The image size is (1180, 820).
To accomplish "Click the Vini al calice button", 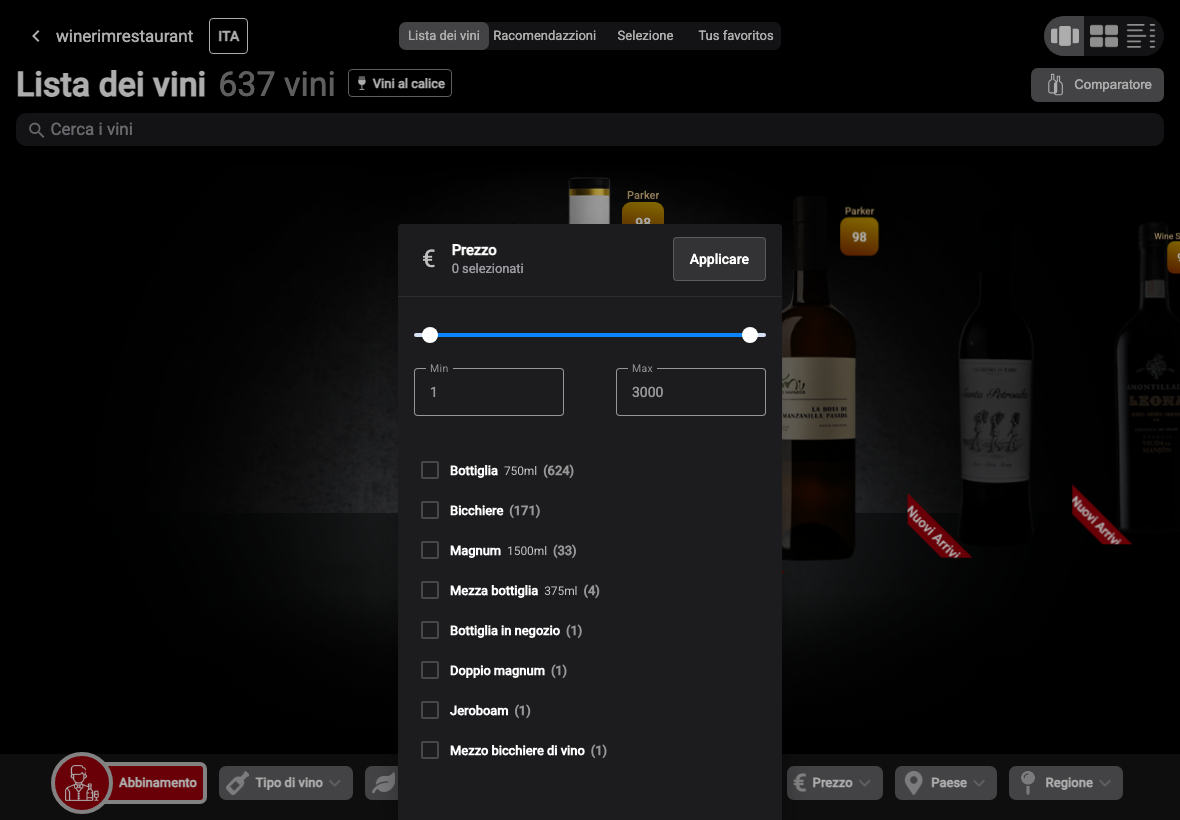I will (x=400, y=83).
